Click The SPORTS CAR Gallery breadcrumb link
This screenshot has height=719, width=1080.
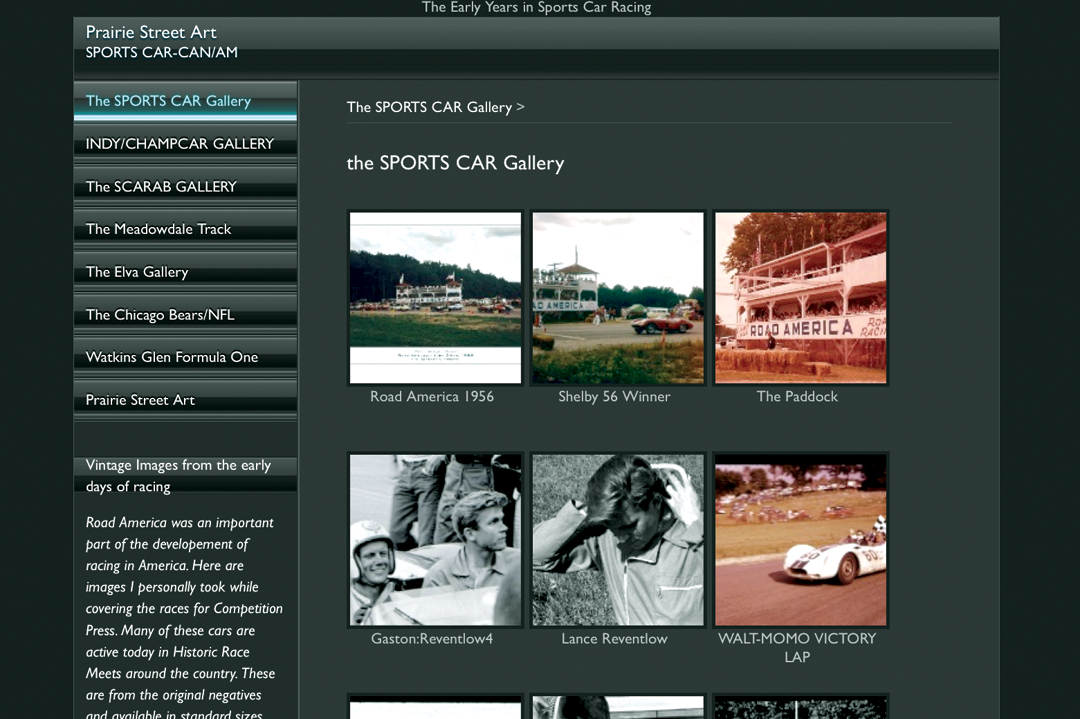tap(429, 107)
